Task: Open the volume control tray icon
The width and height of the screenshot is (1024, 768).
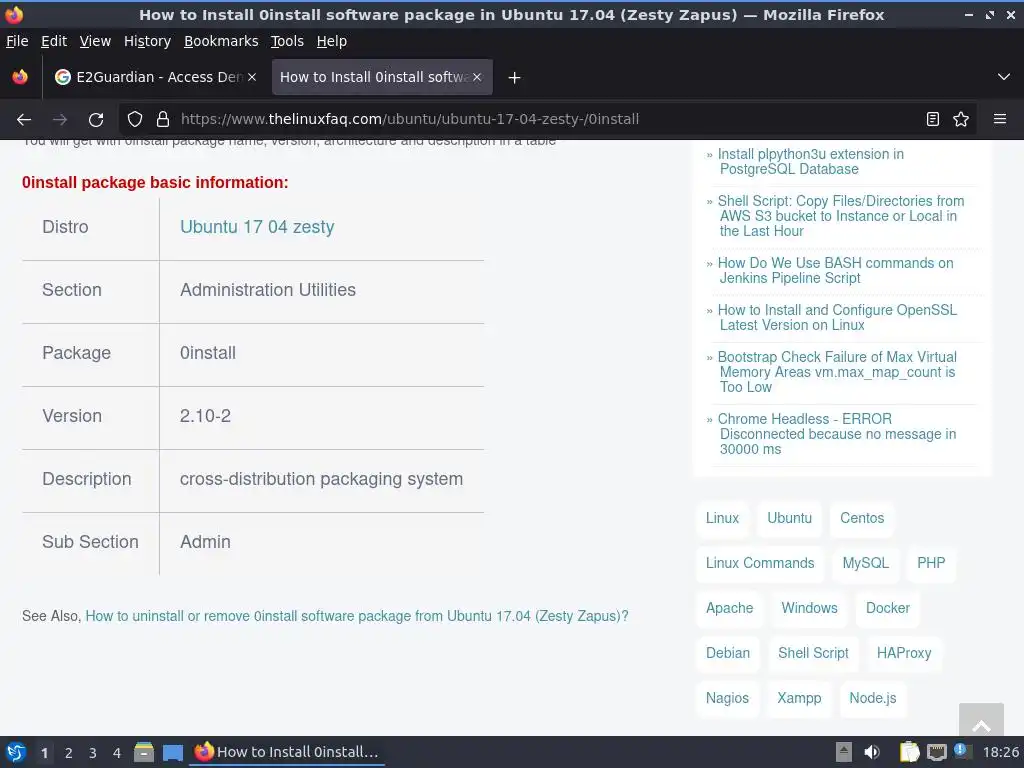Action: pos(872,752)
